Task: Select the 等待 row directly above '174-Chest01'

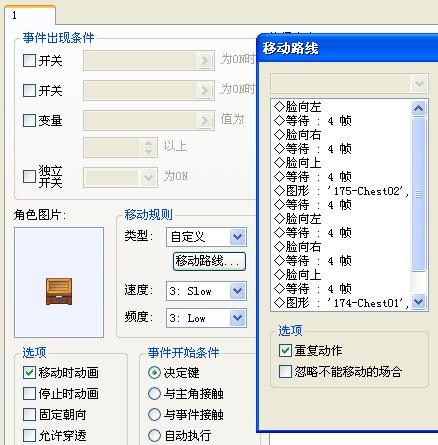Action: point(341,289)
